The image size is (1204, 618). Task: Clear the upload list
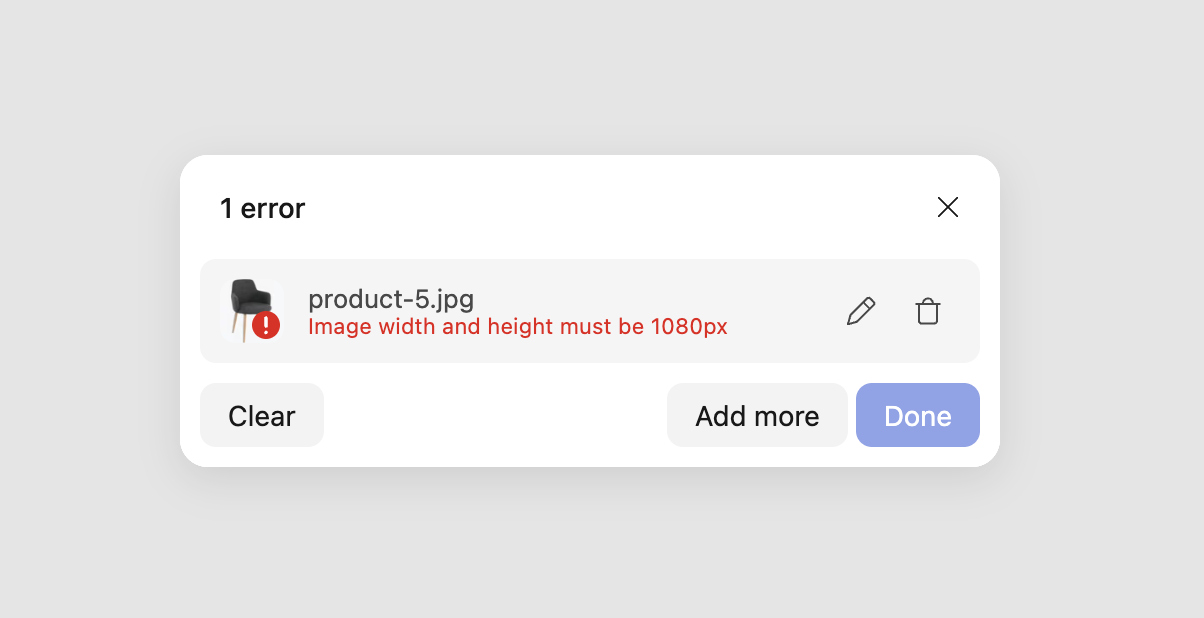click(262, 415)
